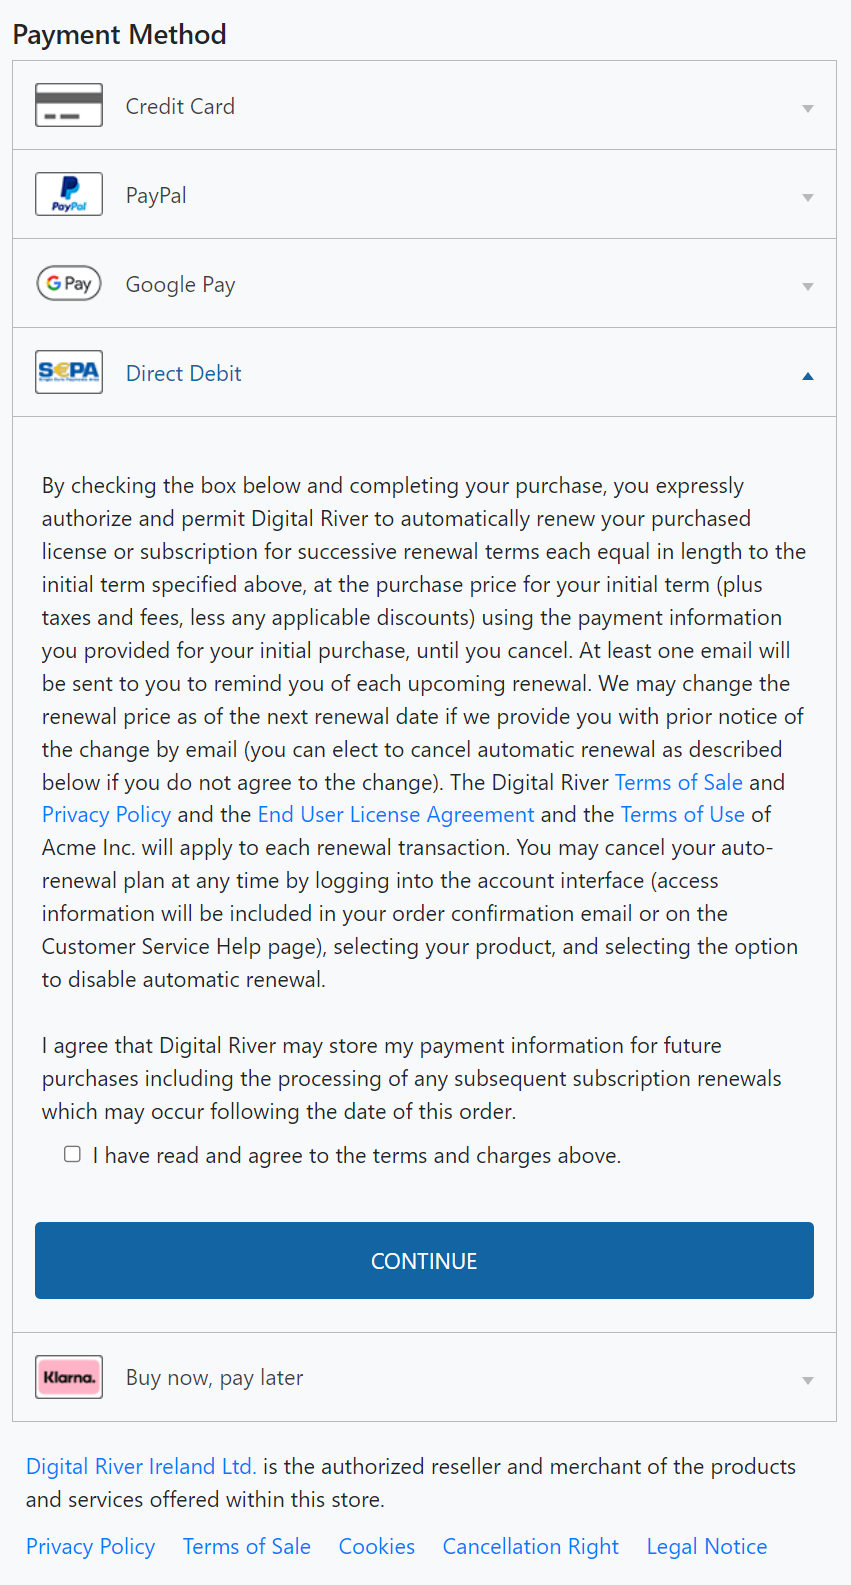This screenshot has width=851, height=1585.
Task: Open Digital River Ireland Ltd. link
Action: (x=141, y=1466)
